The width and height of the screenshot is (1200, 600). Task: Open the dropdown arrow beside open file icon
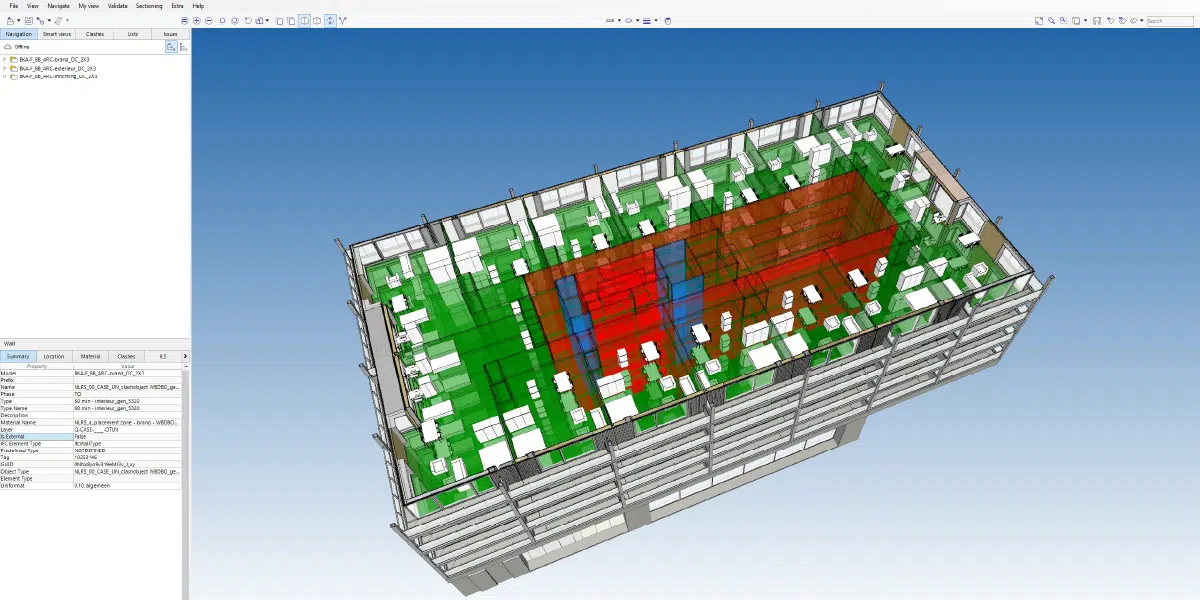click(19, 20)
